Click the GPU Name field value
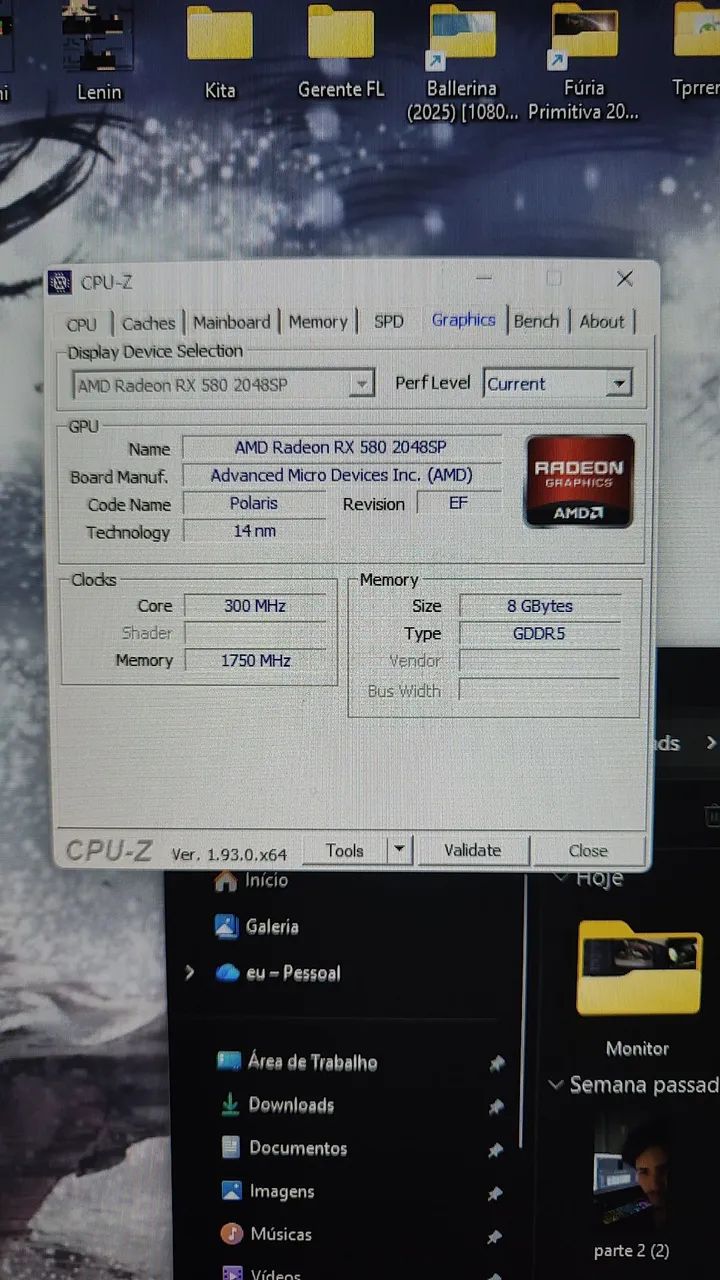The image size is (720, 1280). pyautogui.click(x=341, y=447)
